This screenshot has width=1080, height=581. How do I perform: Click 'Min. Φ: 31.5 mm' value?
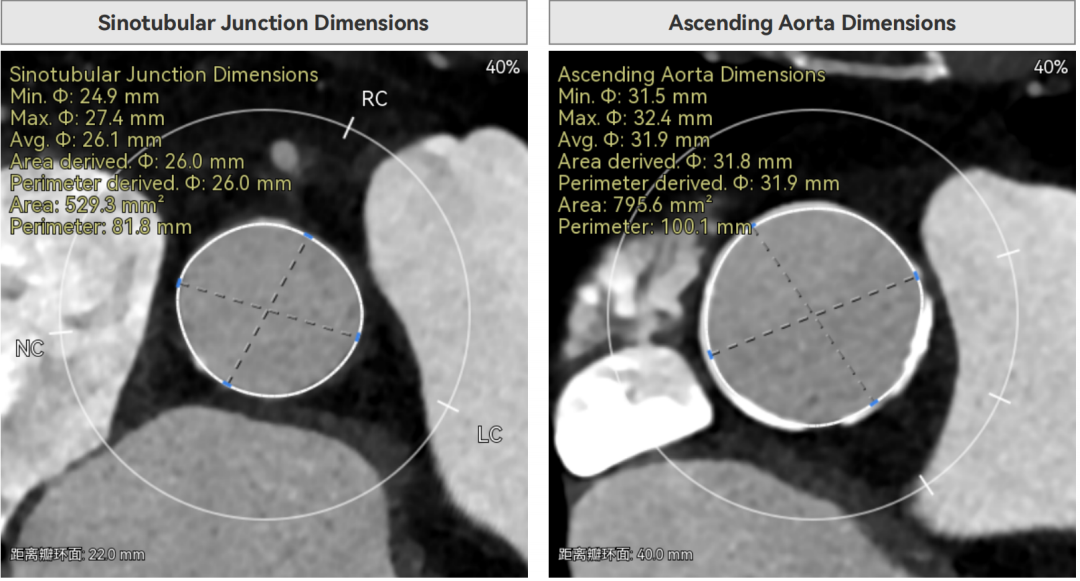[633, 96]
